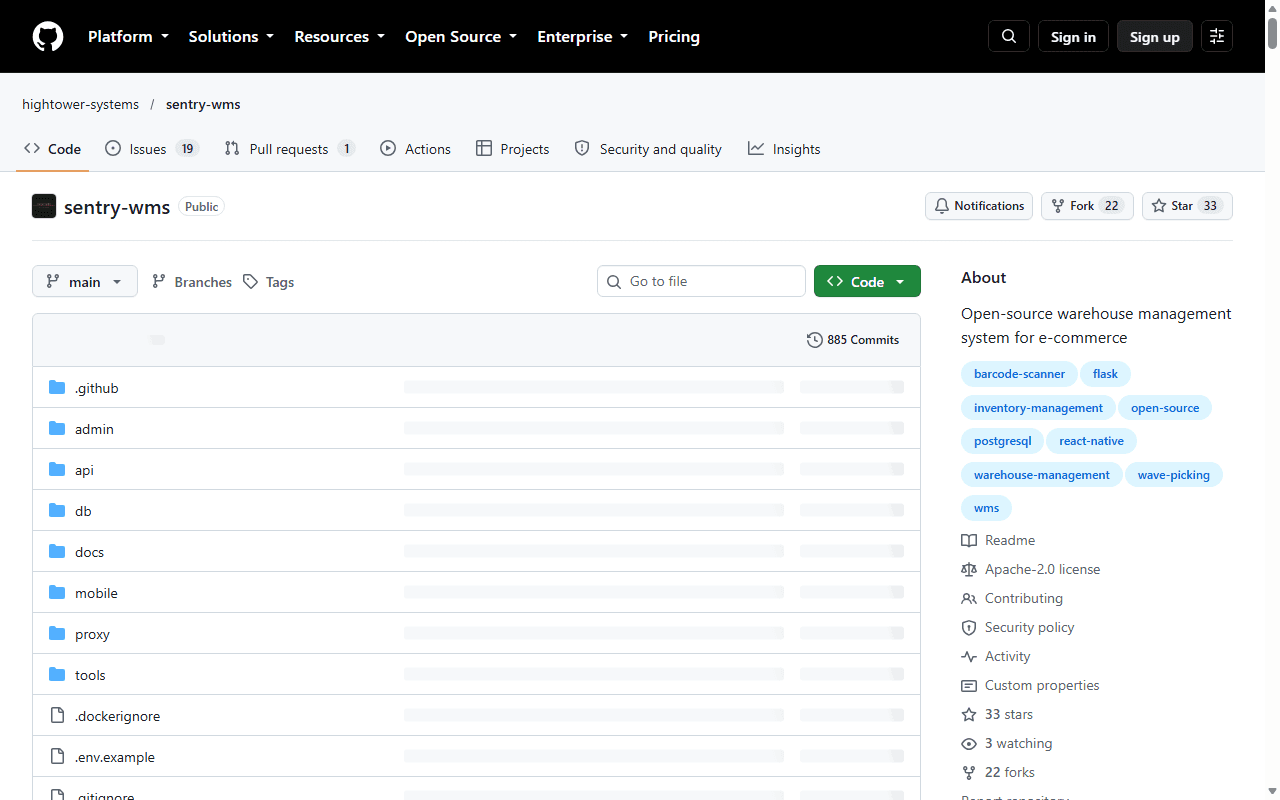Fork the sentry-wms repository
The width and height of the screenshot is (1280, 800).
pyautogui.click(x=1087, y=206)
